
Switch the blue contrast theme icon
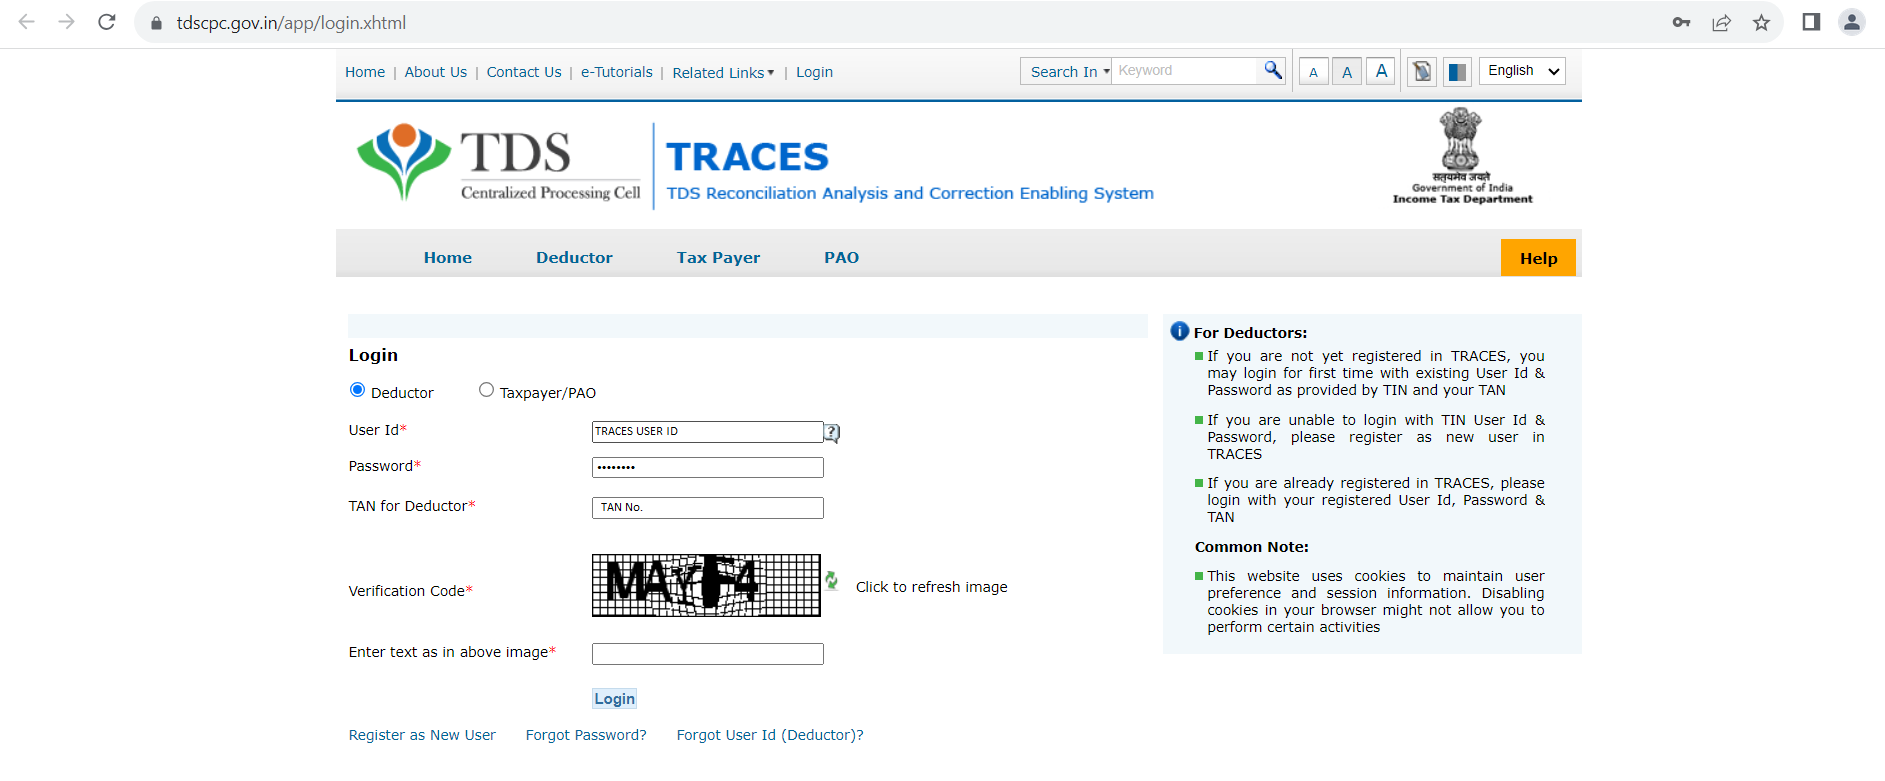tap(1457, 72)
